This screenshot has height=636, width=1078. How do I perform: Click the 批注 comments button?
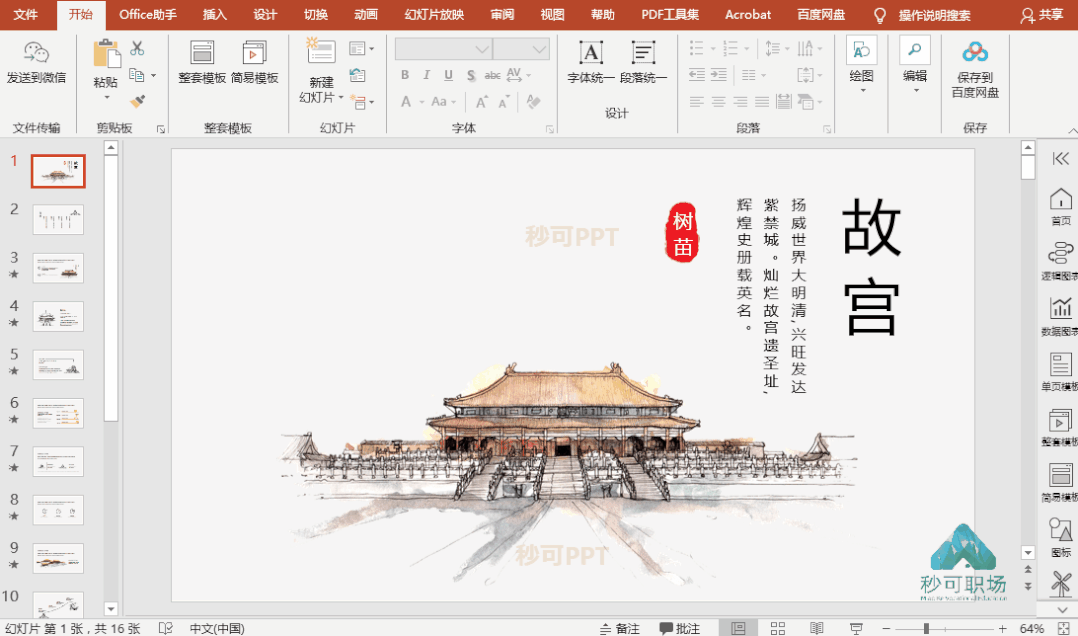pos(679,628)
